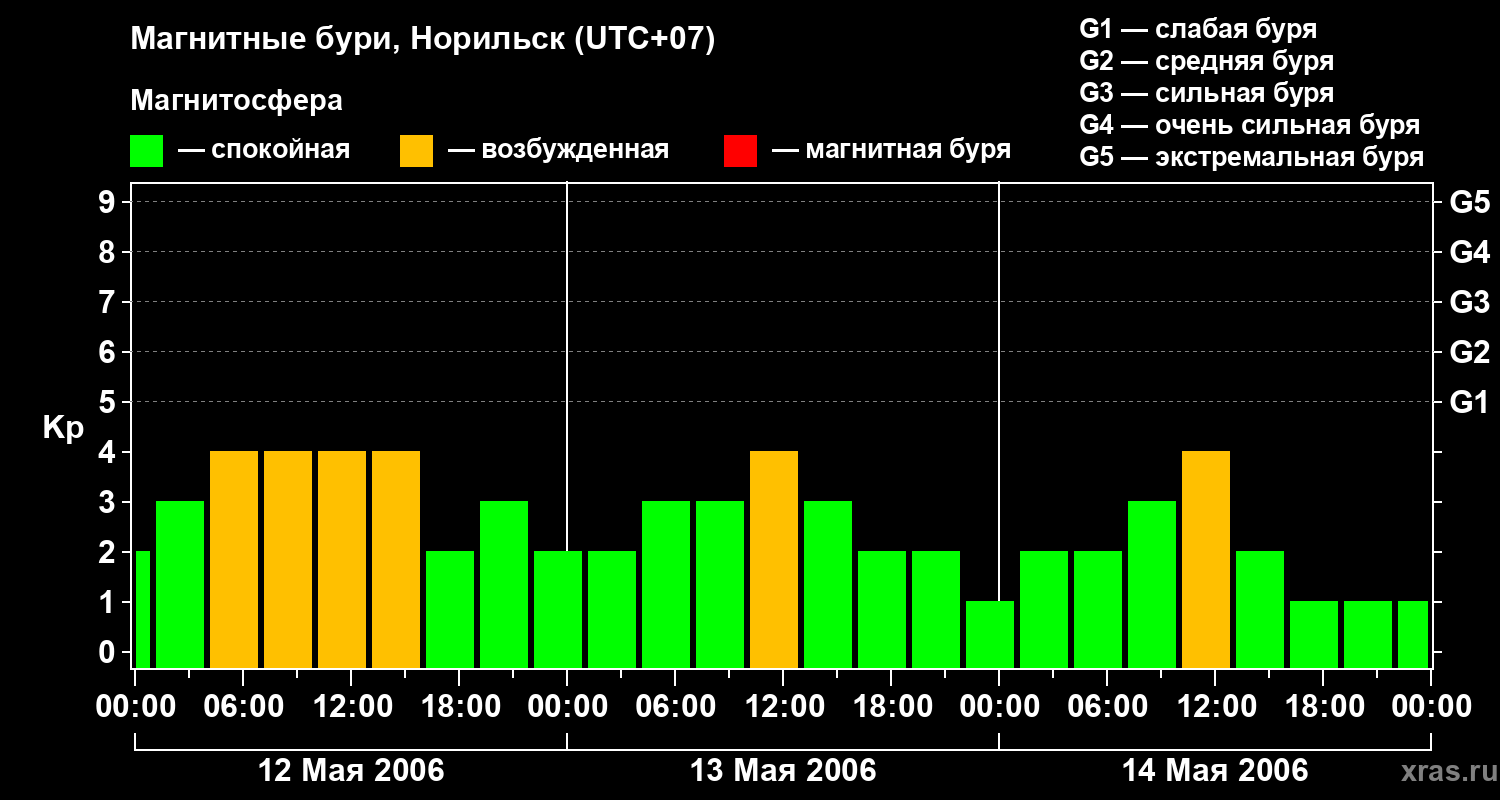Click the legend text '— магнитная буря'
Viewport: 1500px width, 800px height.
[891, 150]
